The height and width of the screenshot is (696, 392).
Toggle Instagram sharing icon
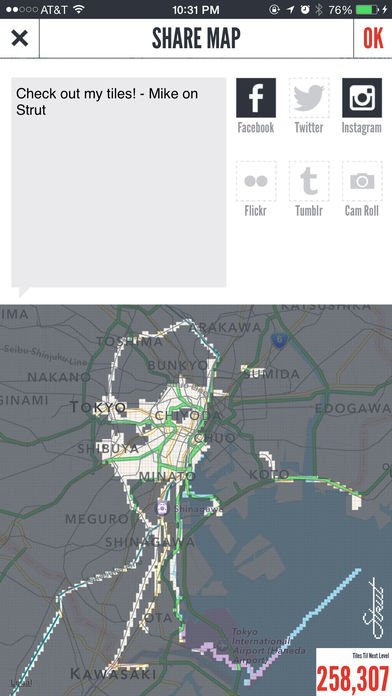362,98
